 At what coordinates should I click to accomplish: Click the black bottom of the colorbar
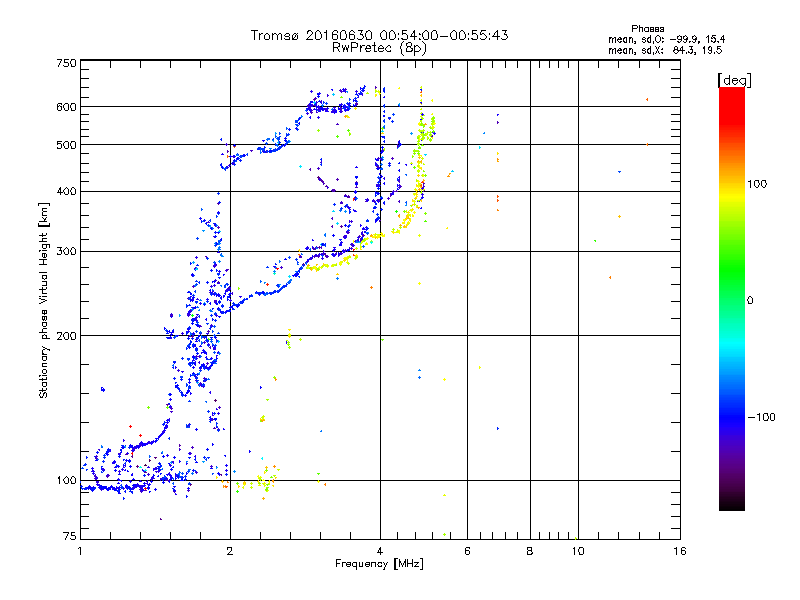[732, 506]
